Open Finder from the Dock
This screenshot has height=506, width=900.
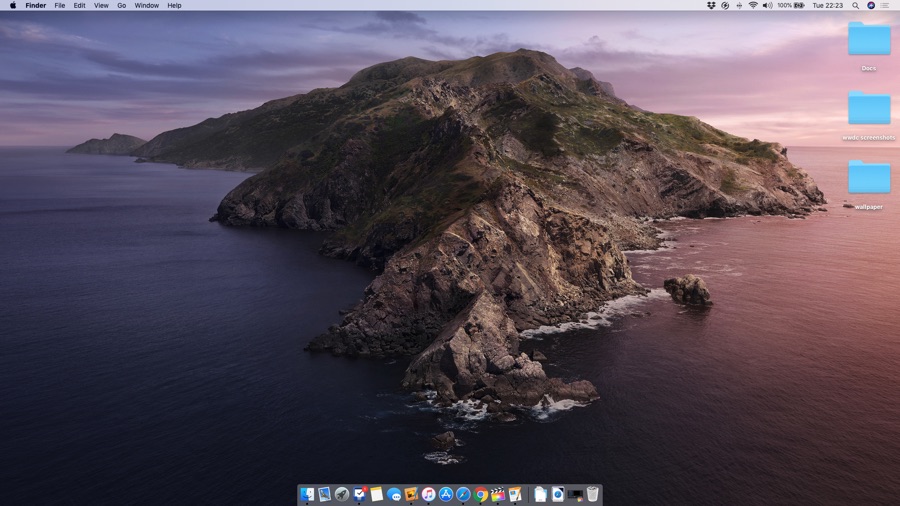307,494
